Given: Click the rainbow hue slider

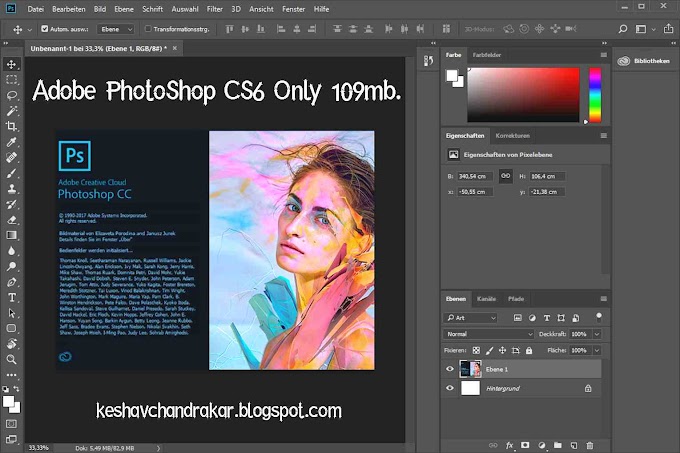Looking at the screenshot, I should 595,95.
